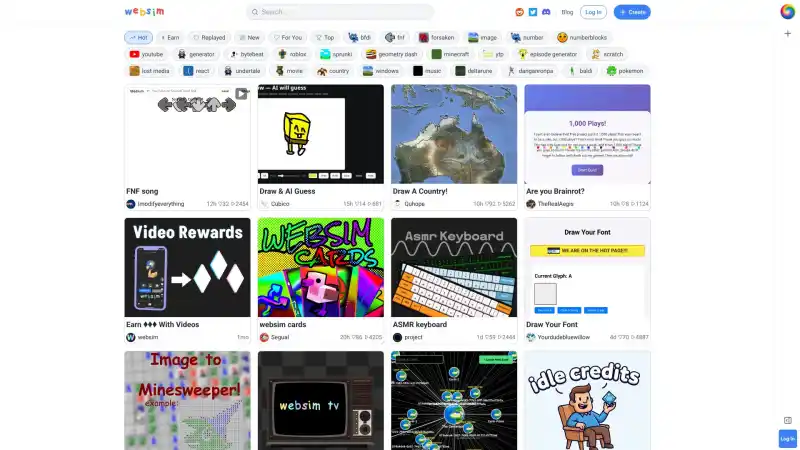The width and height of the screenshot is (800, 450).
Task: Filter by the deltarune tag
Action: [473, 71]
